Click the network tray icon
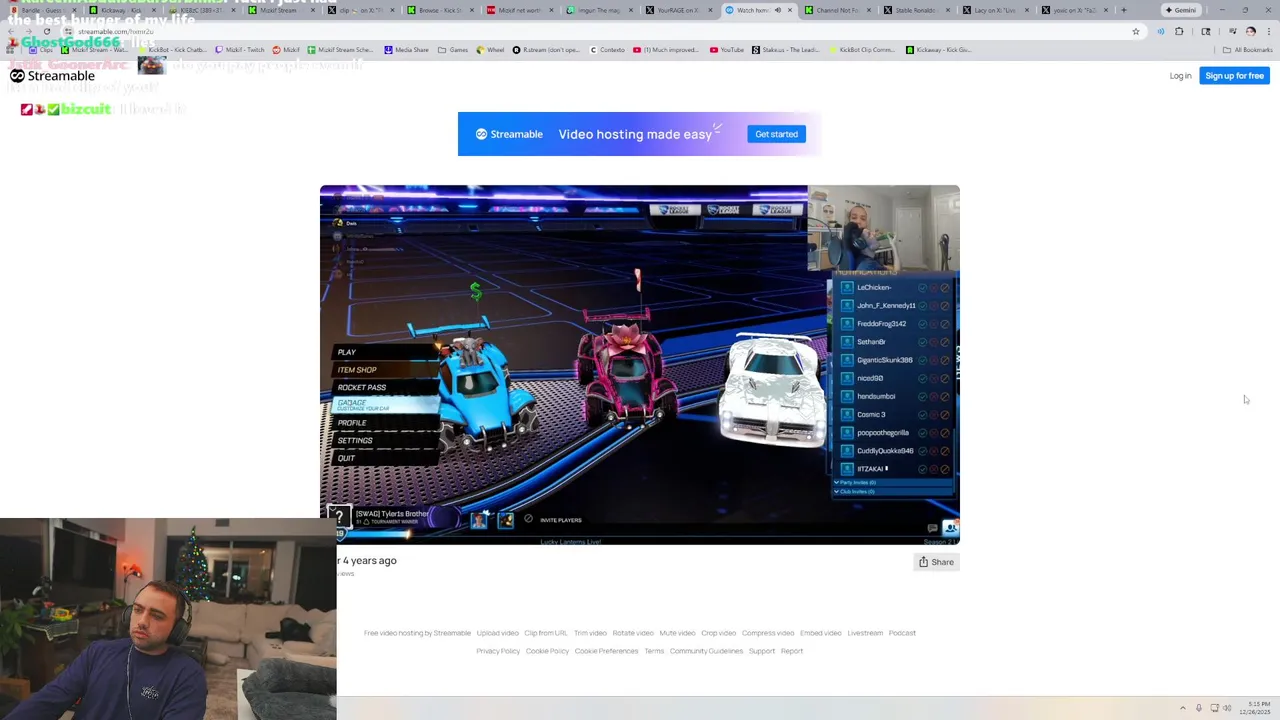Screen dimensions: 1280x720 [1215, 708]
